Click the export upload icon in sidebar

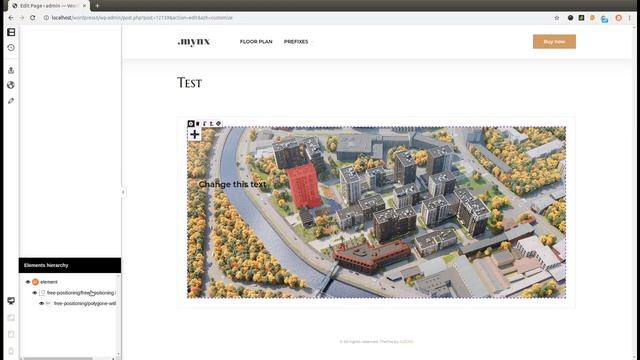(x=11, y=70)
